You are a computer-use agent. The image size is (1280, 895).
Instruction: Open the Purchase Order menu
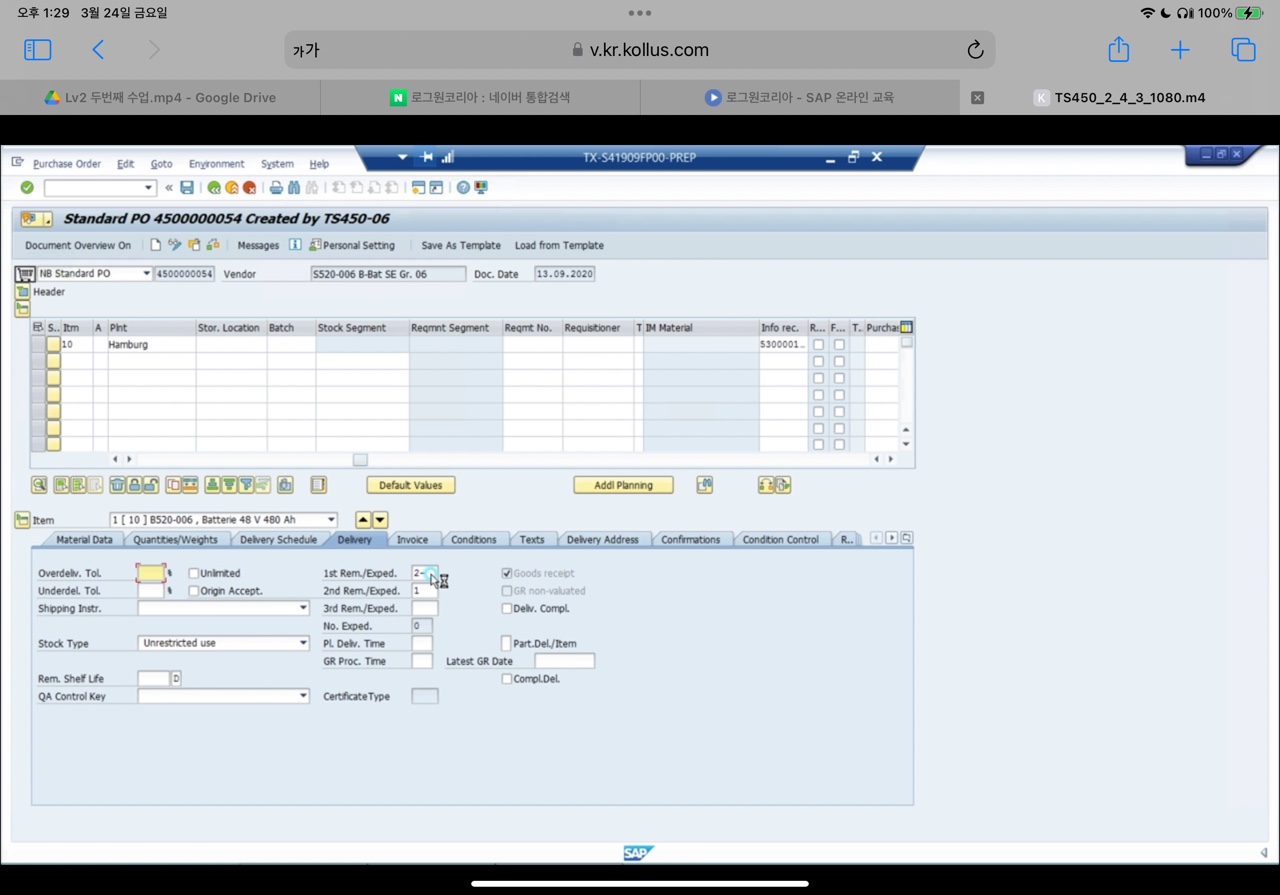click(x=67, y=164)
